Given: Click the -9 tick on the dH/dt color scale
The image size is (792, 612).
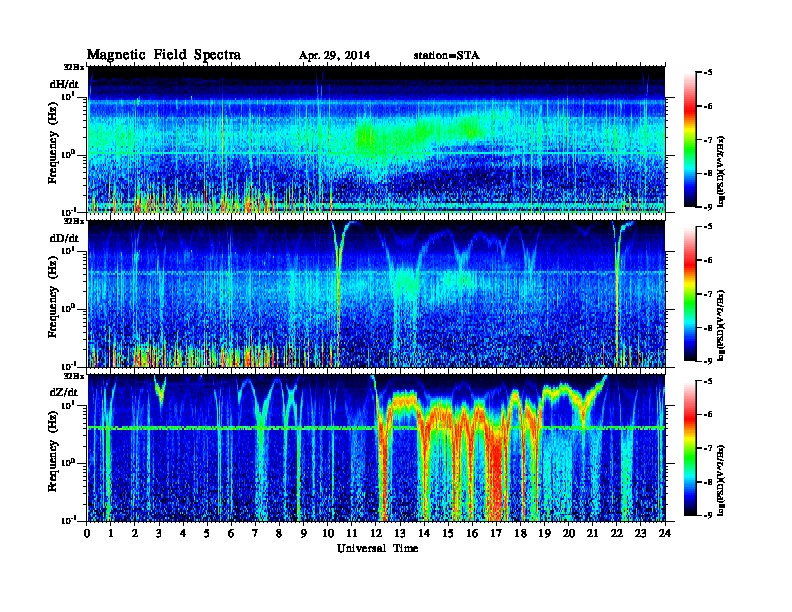Looking at the screenshot, I should (x=708, y=207).
